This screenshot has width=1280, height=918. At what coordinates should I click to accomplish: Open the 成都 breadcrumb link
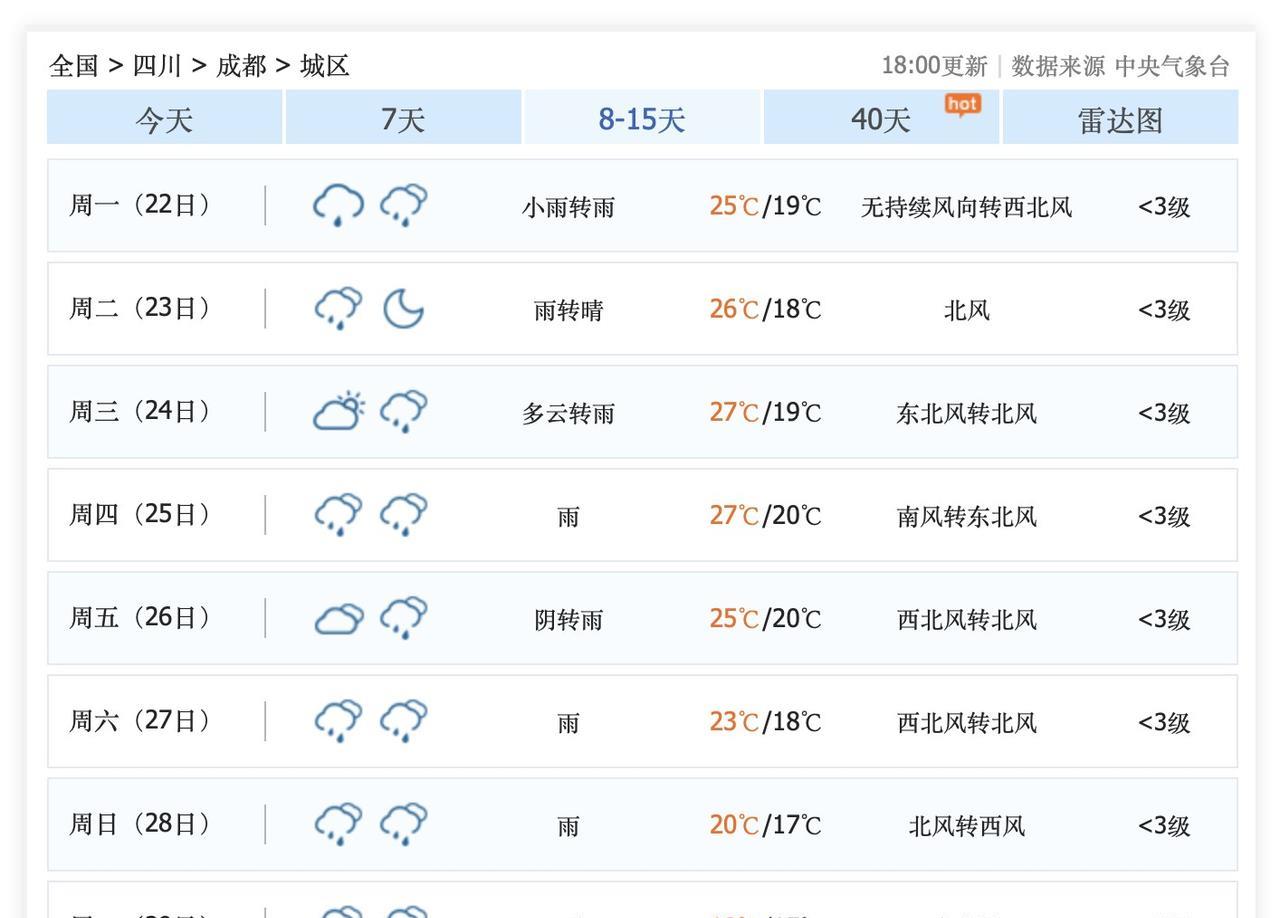[241, 66]
